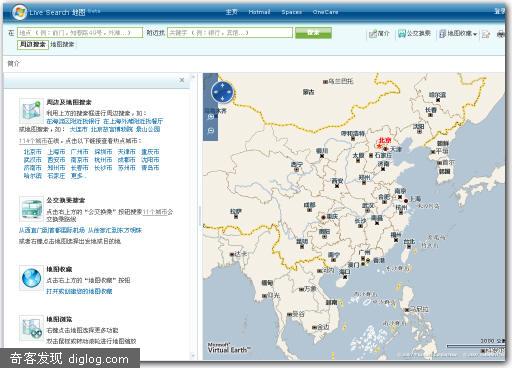Image resolution: width=512 pixels, height=368 pixels.
Task: Click the 简介 toolbar icon
Action: [379, 34]
